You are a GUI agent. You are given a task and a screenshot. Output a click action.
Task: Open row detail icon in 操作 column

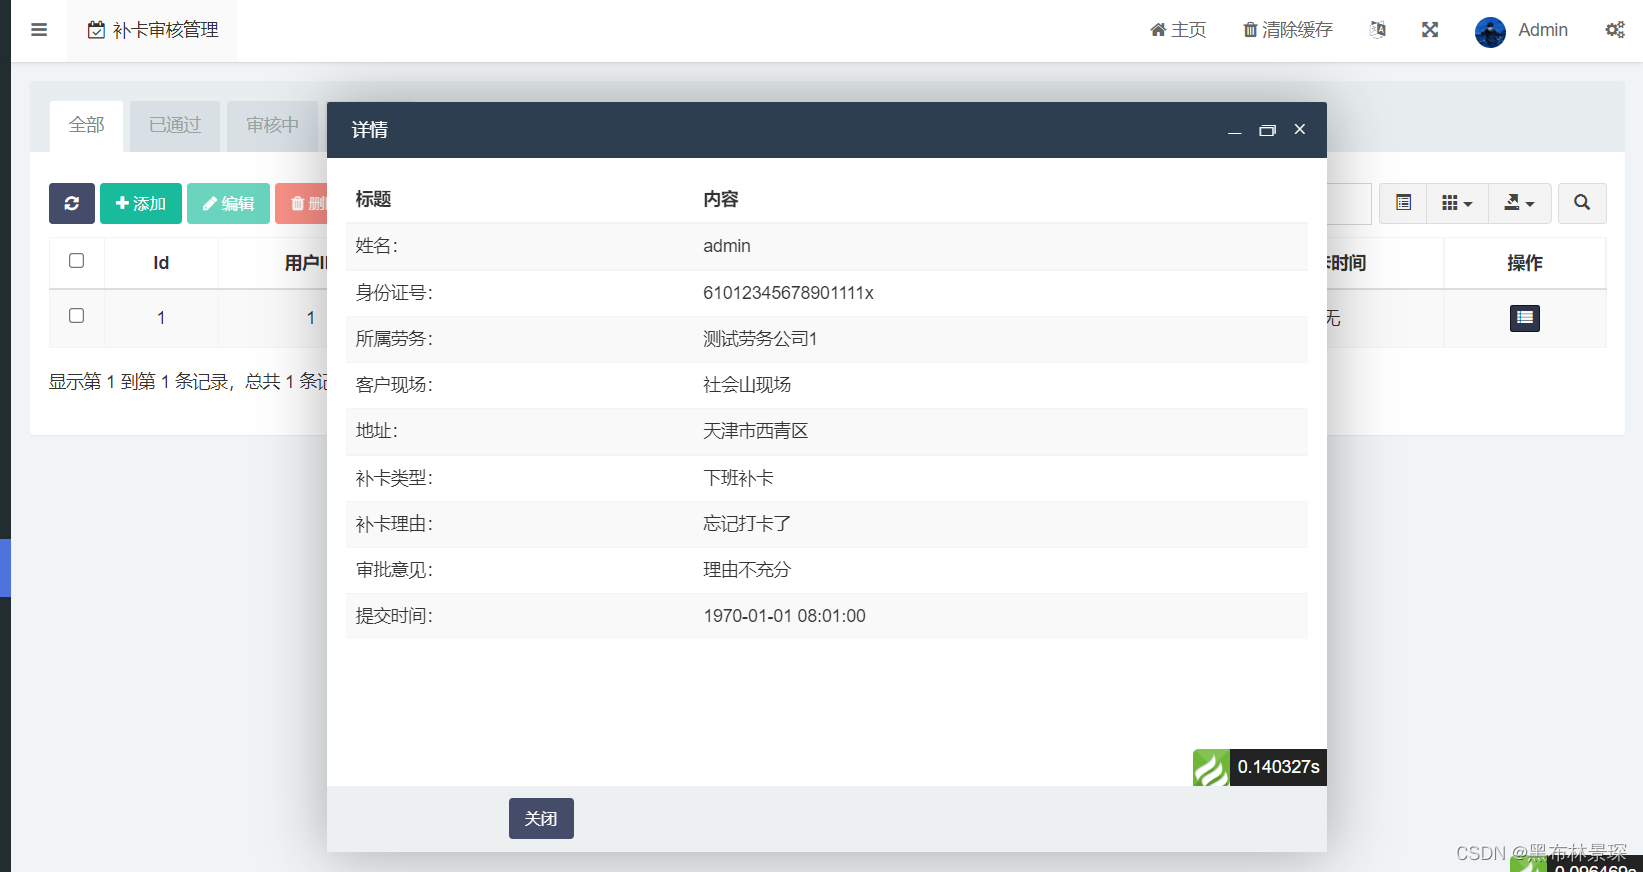tap(1524, 318)
